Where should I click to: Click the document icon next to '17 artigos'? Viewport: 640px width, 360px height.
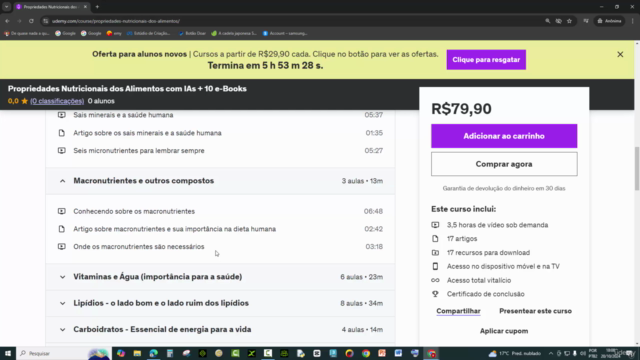click(435, 239)
